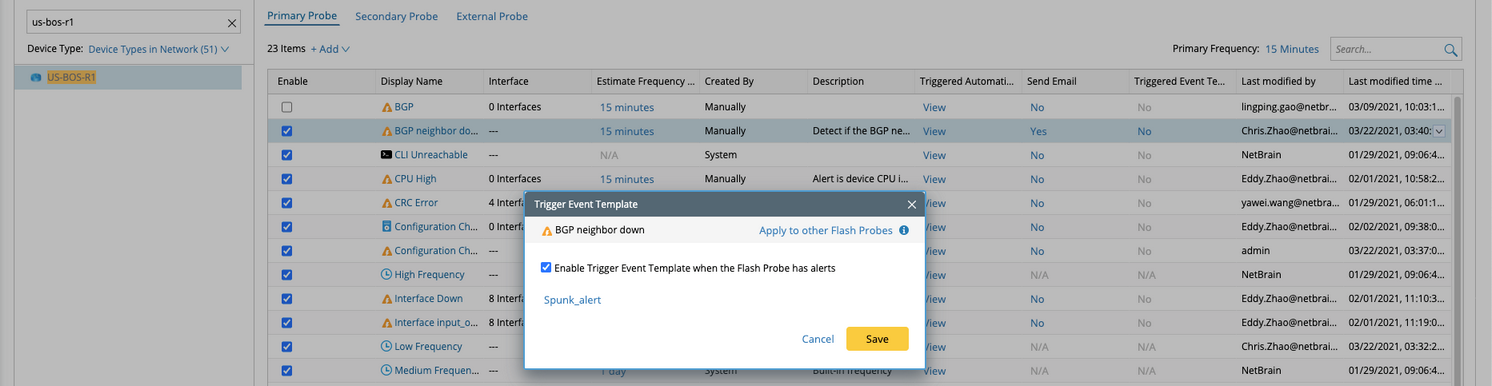
Task: Switch to the External Probe tab
Action: pos(492,16)
